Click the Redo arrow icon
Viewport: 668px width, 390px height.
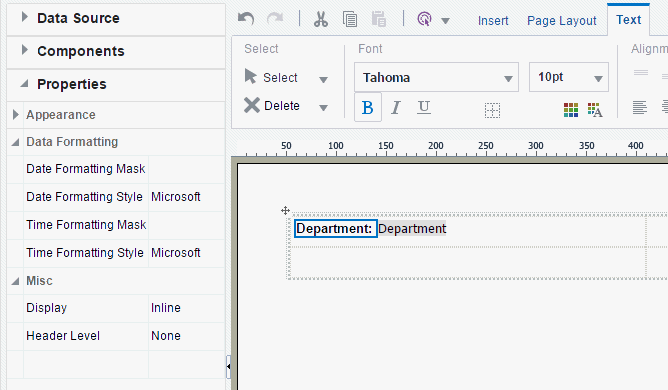coord(275,19)
